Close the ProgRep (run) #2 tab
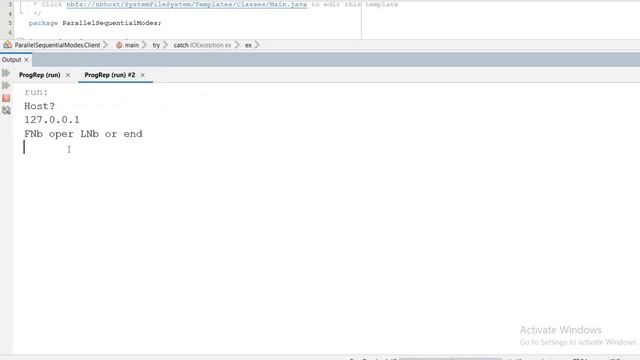Image resolution: width=640 pixels, height=360 pixels. tap(142, 75)
